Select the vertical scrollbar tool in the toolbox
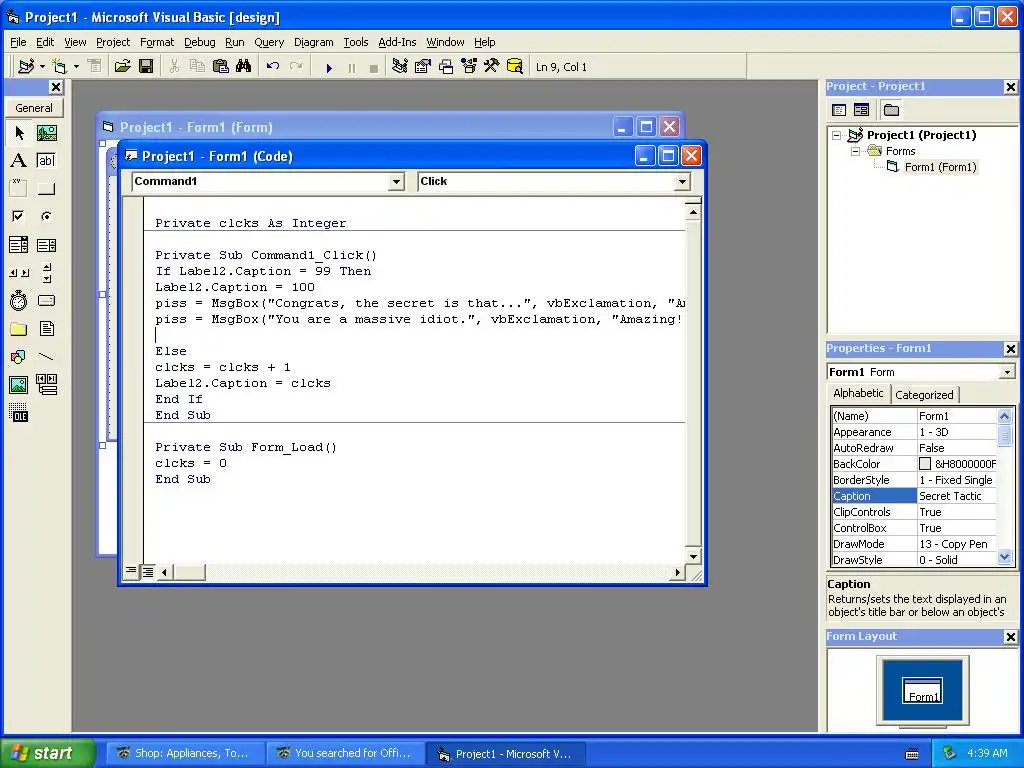Image resolution: width=1024 pixels, height=768 pixels. [x=46, y=273]
